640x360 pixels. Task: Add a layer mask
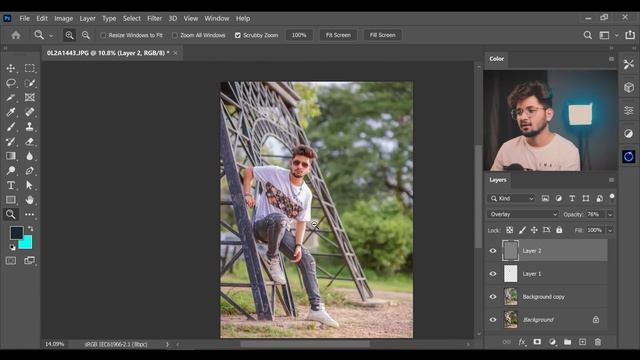[x=537, y=342]
